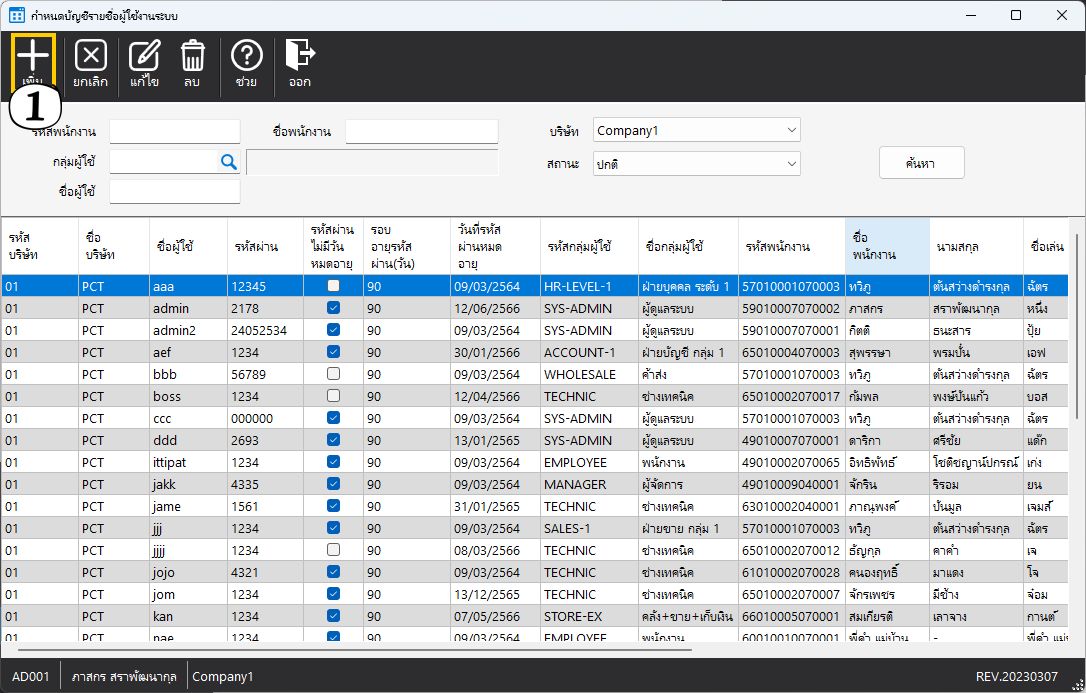The image size is (1086, 693).
Task: Open Help (ช่วย) question mark icon
Action: tap(247, 57)
